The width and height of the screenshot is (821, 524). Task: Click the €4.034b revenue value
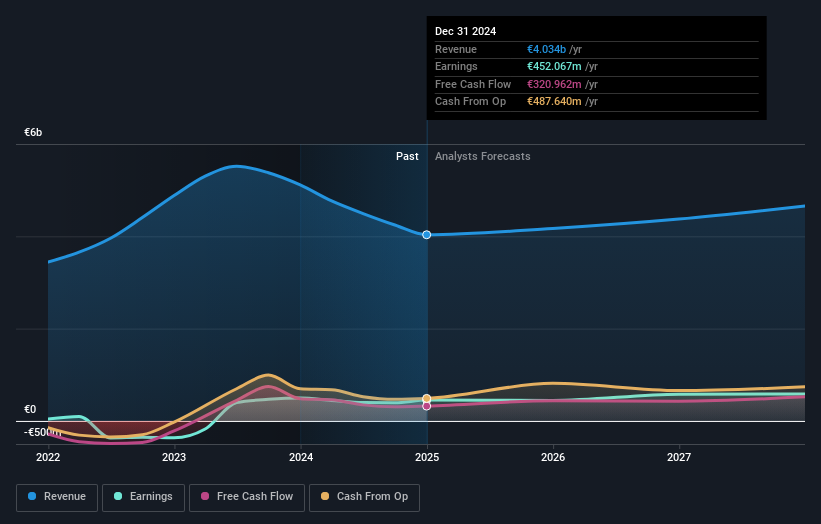tap(546, 49)
